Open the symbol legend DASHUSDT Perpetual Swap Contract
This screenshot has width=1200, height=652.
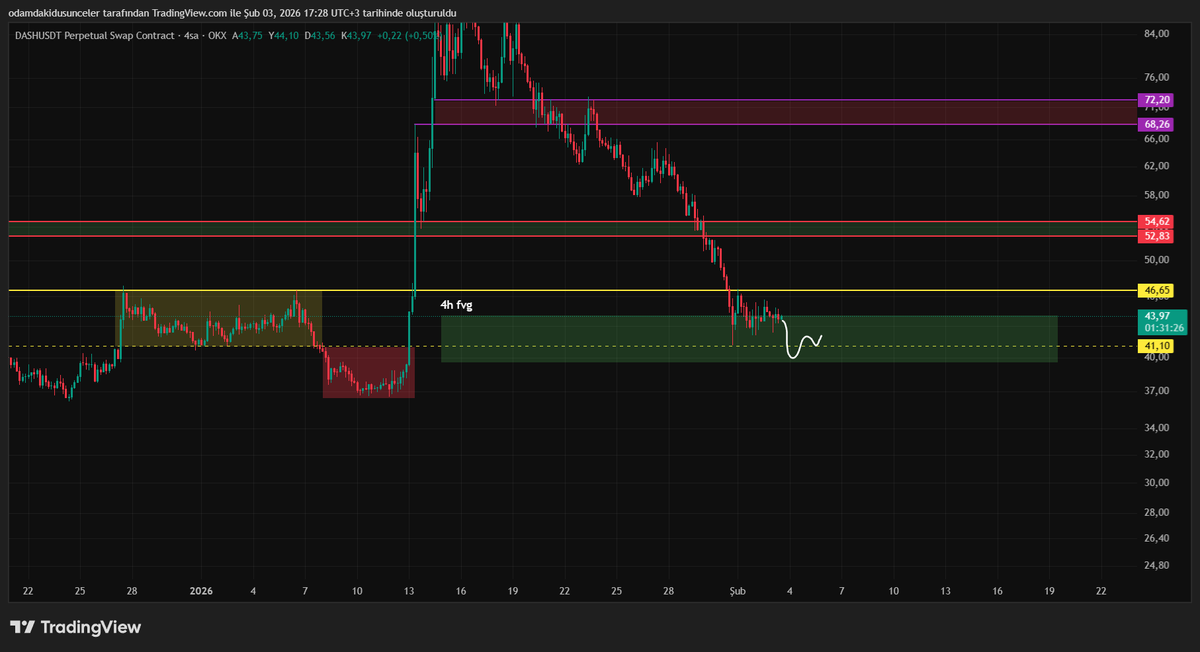(95, 36)
